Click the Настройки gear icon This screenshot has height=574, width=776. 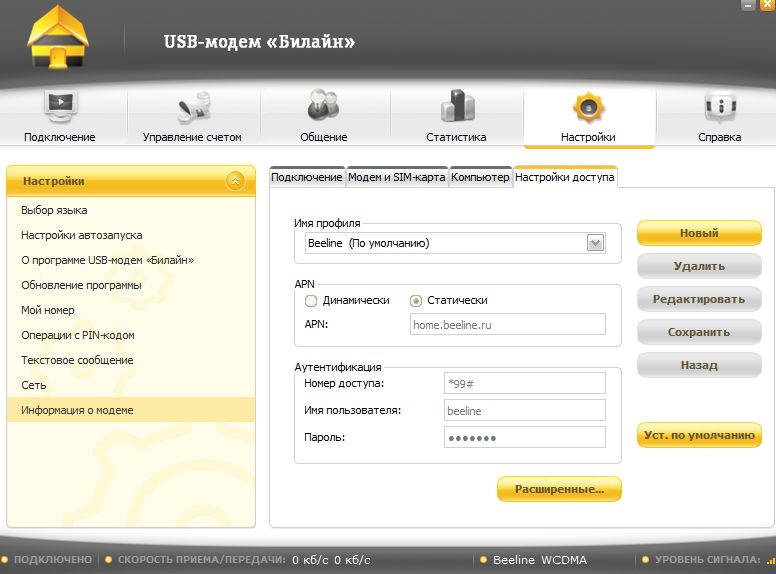pyautogui.click(x=587, y=108)
